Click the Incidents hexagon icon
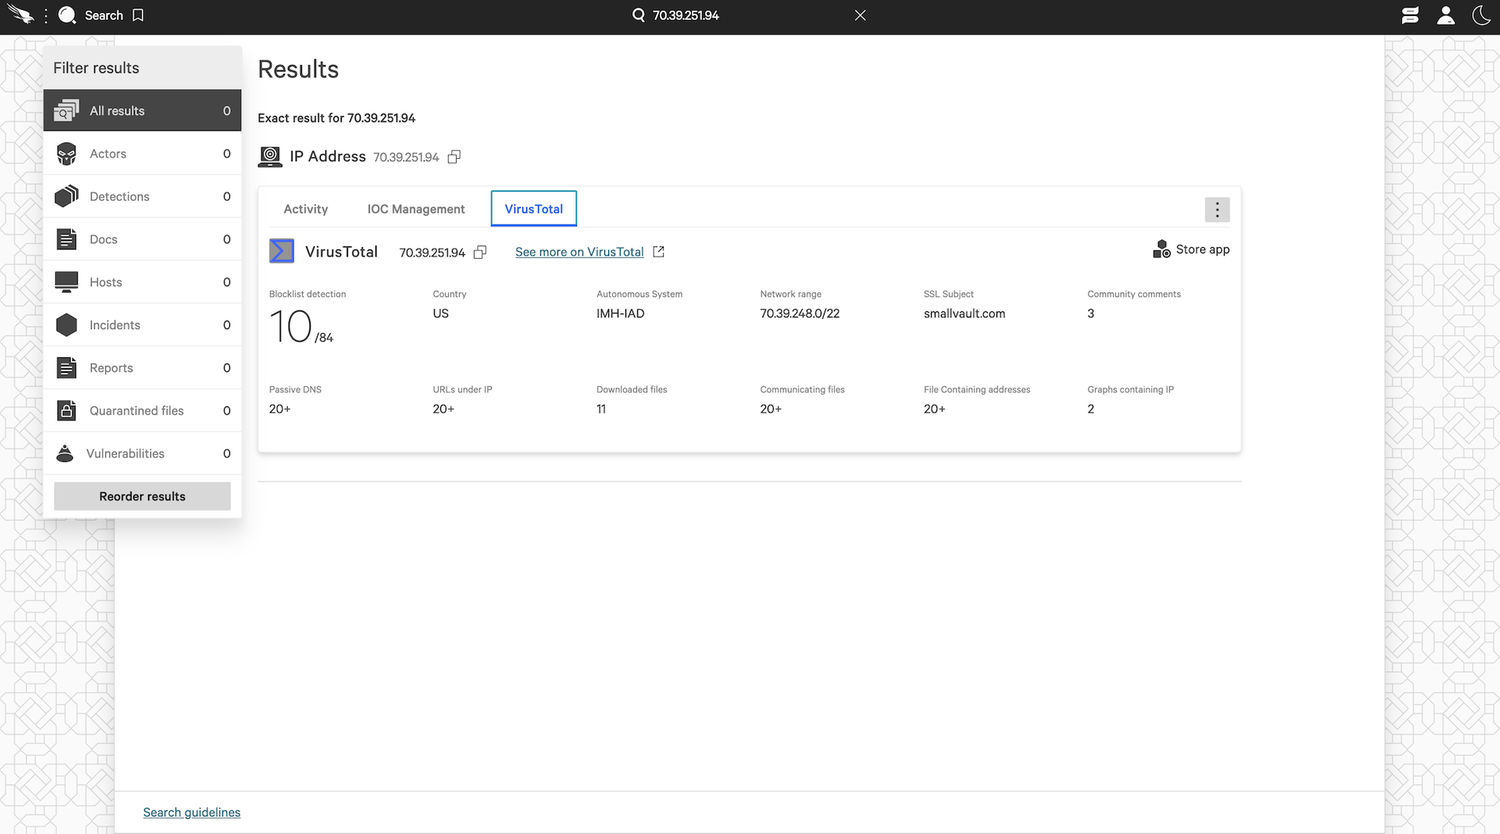Image resolution: width=1500 pixels, height=834 pixels. tap(66, 324)
